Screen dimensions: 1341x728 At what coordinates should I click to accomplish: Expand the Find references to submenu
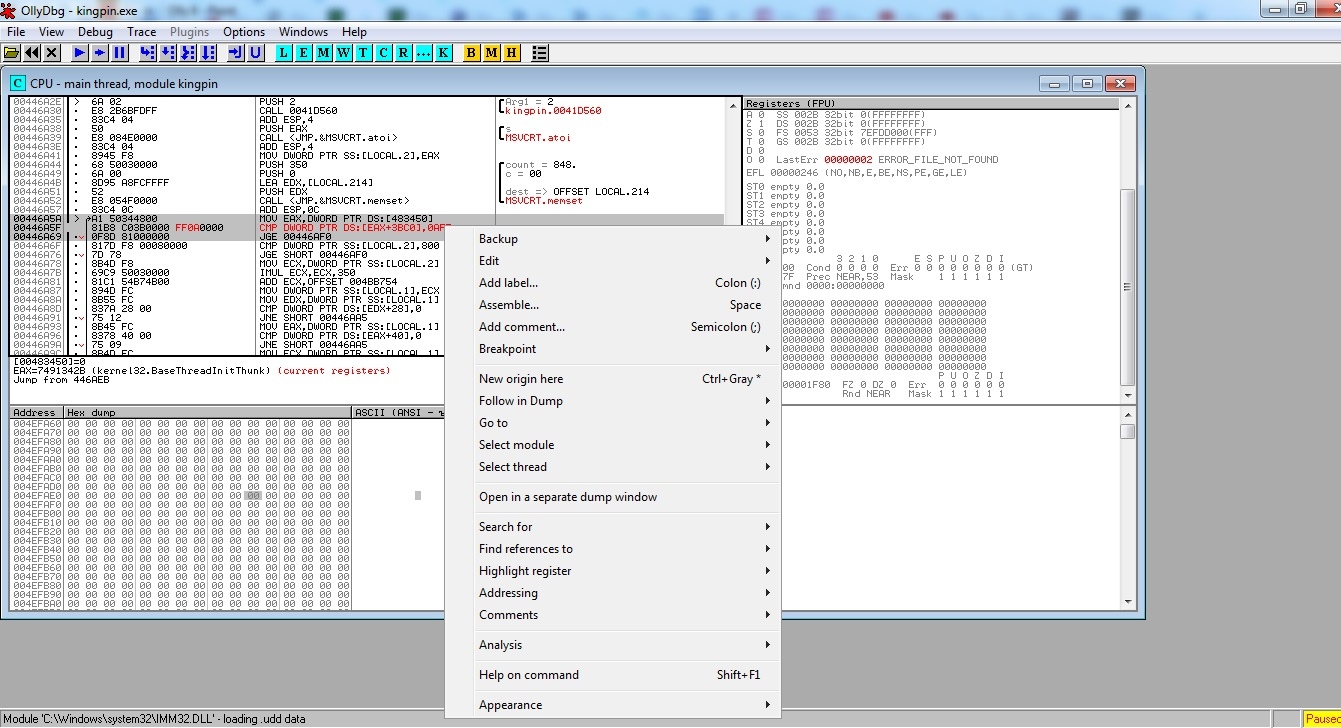point(612,549)
